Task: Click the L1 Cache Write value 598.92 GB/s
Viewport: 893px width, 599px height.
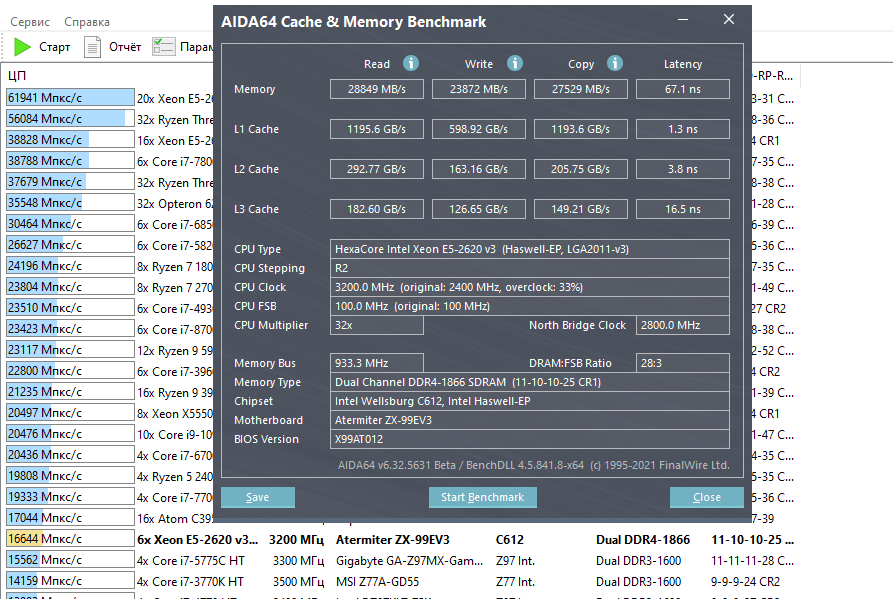Action: click(478, 129)
